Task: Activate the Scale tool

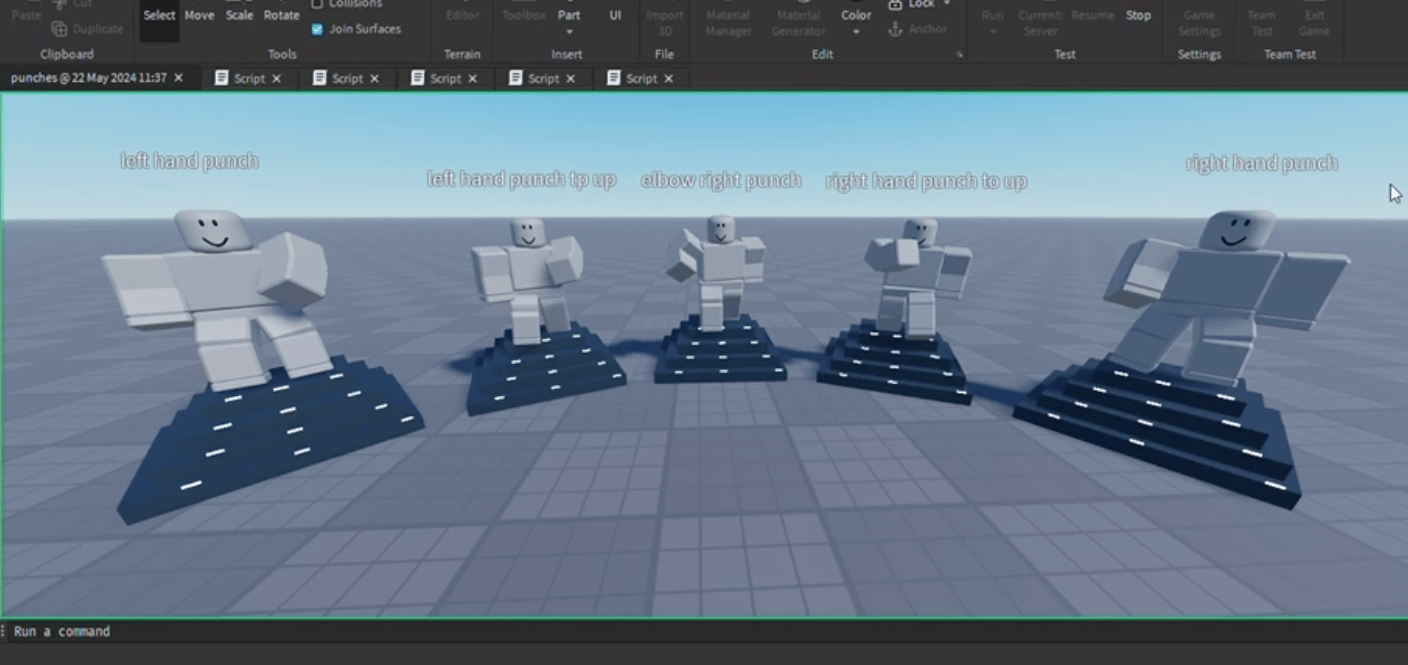Action: click(239, 15)
